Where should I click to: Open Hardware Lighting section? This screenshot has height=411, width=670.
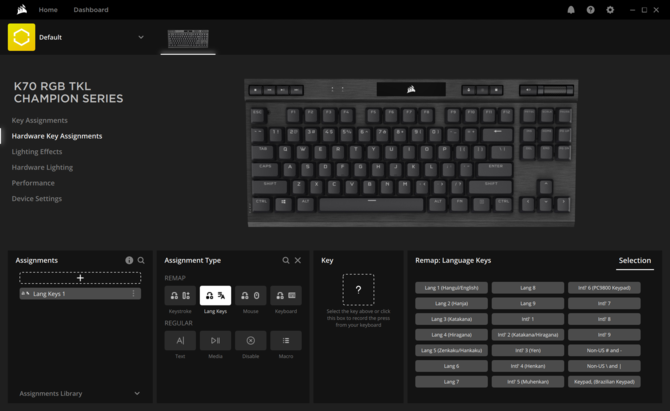tap(42, 167)
